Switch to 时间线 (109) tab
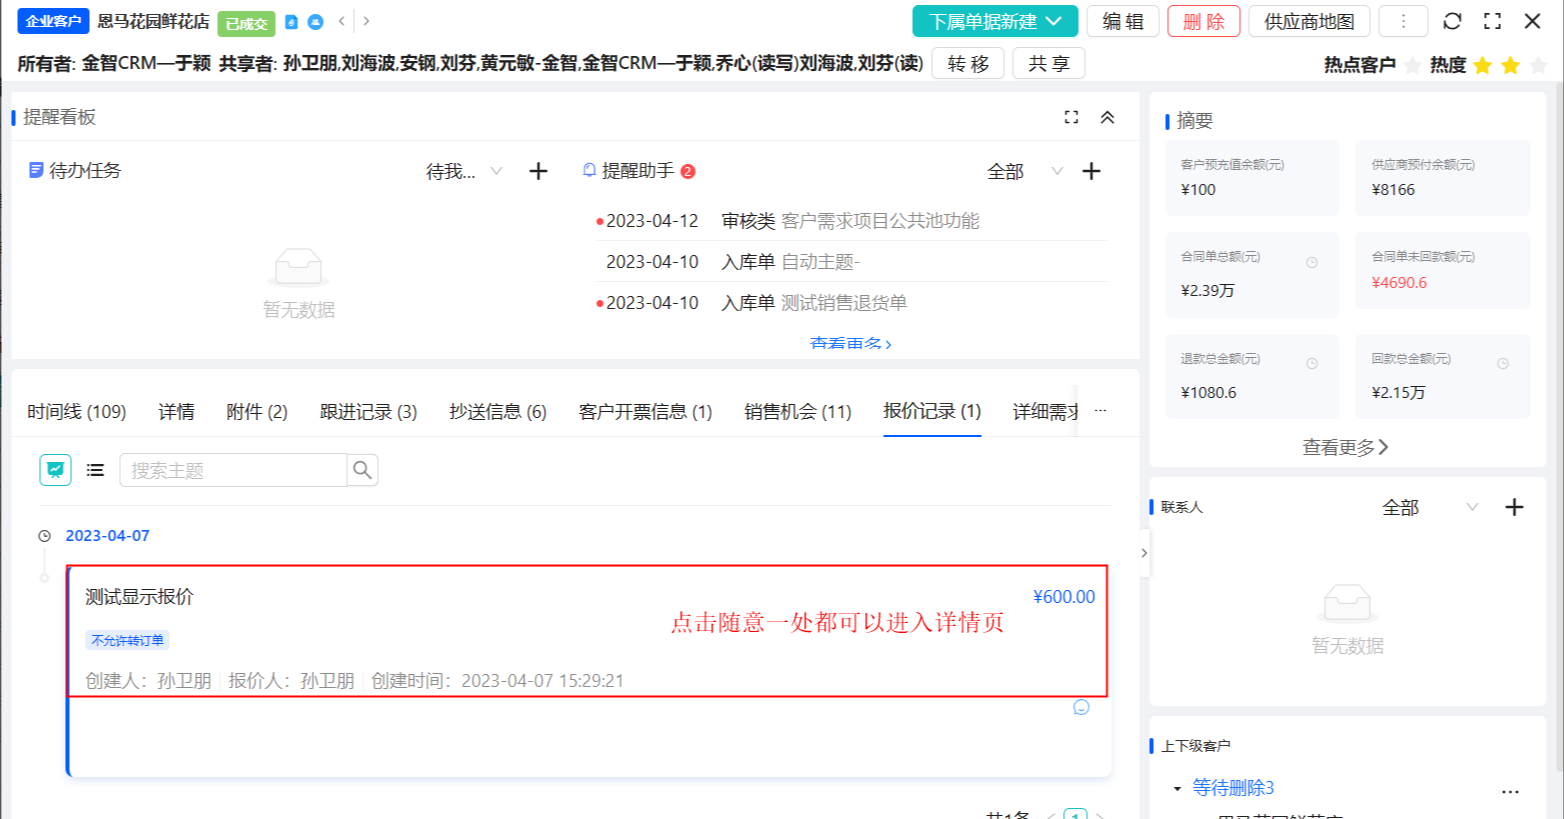 click(77, 412)
